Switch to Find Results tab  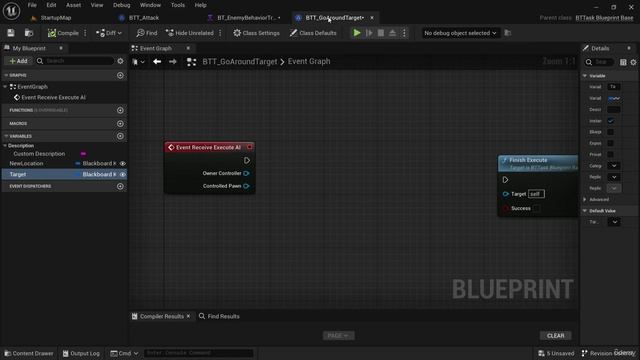[219, 316]
